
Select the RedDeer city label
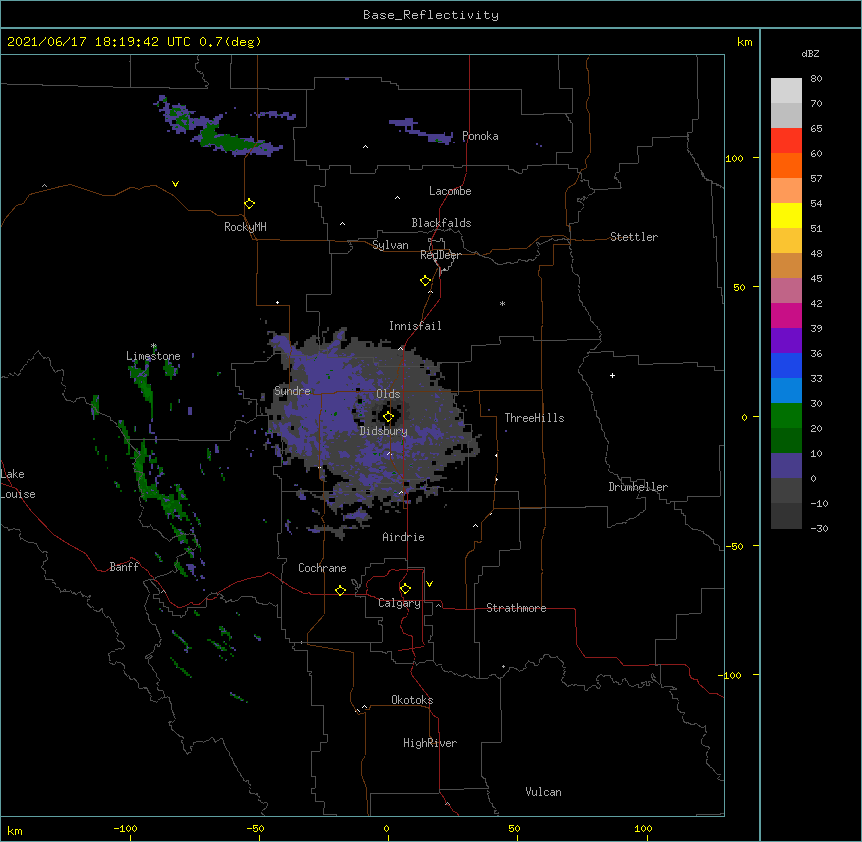[440, 255]
